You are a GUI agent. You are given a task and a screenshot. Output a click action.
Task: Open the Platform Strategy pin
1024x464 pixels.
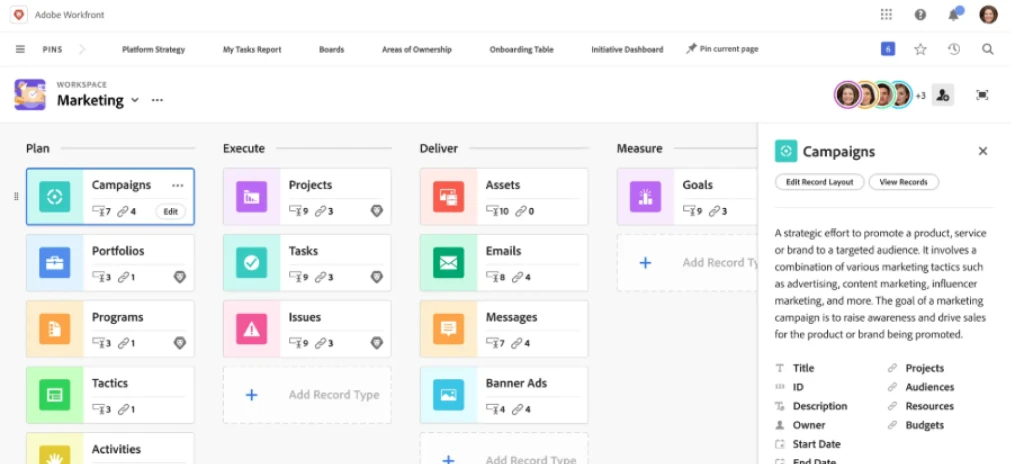click(x=153, y=49)
